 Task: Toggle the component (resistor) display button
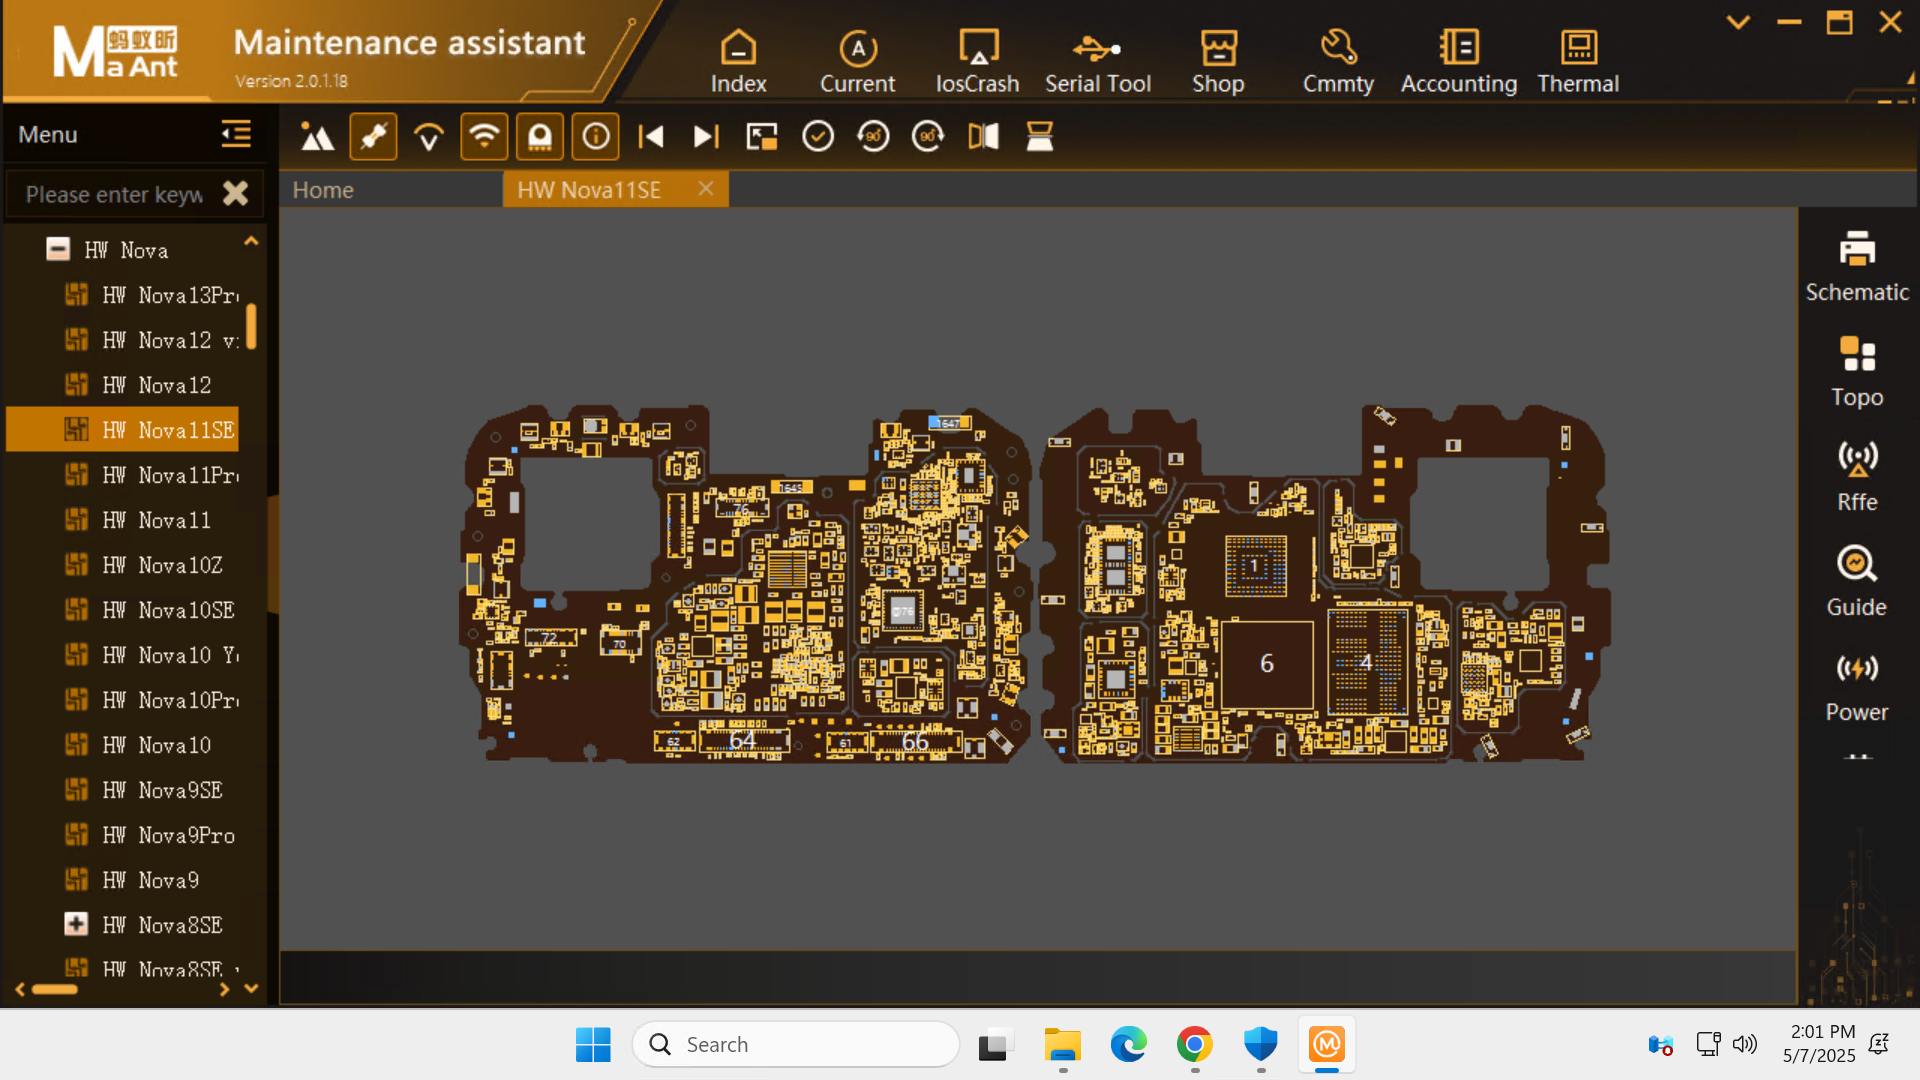tap(373, 137)
